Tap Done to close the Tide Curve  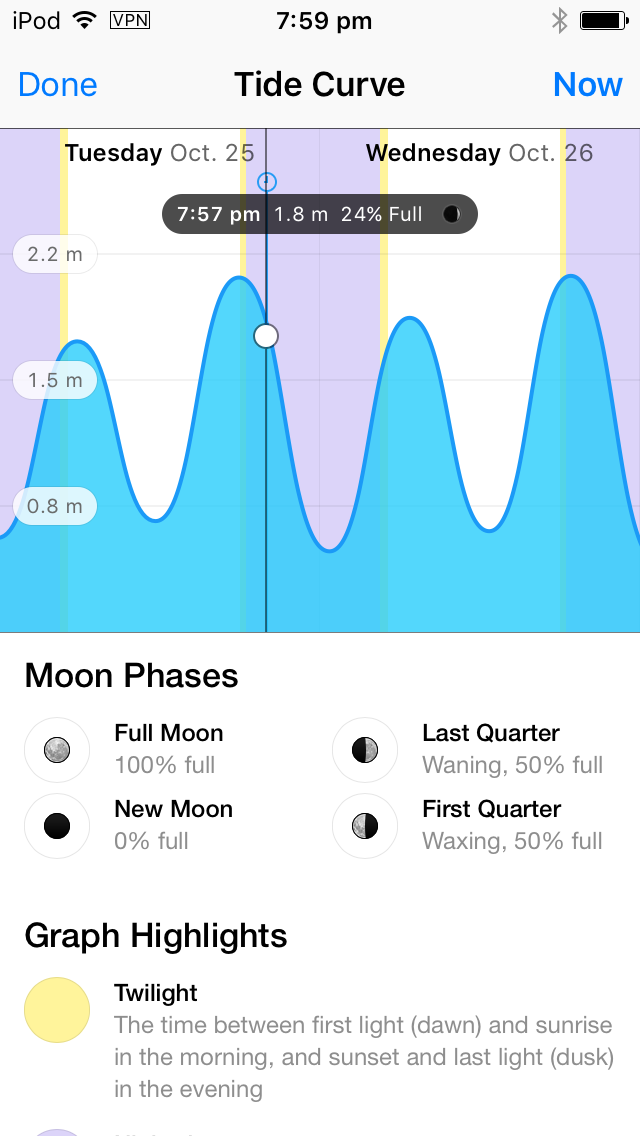pyautogui.click(x=57, y=85)
